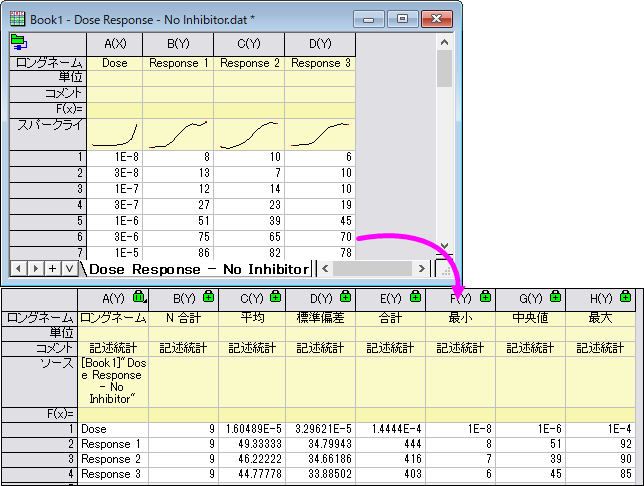Click sum value 1.4444E-4 for Dose
Screen dimensions: 644x486
(x=390, y=429)
